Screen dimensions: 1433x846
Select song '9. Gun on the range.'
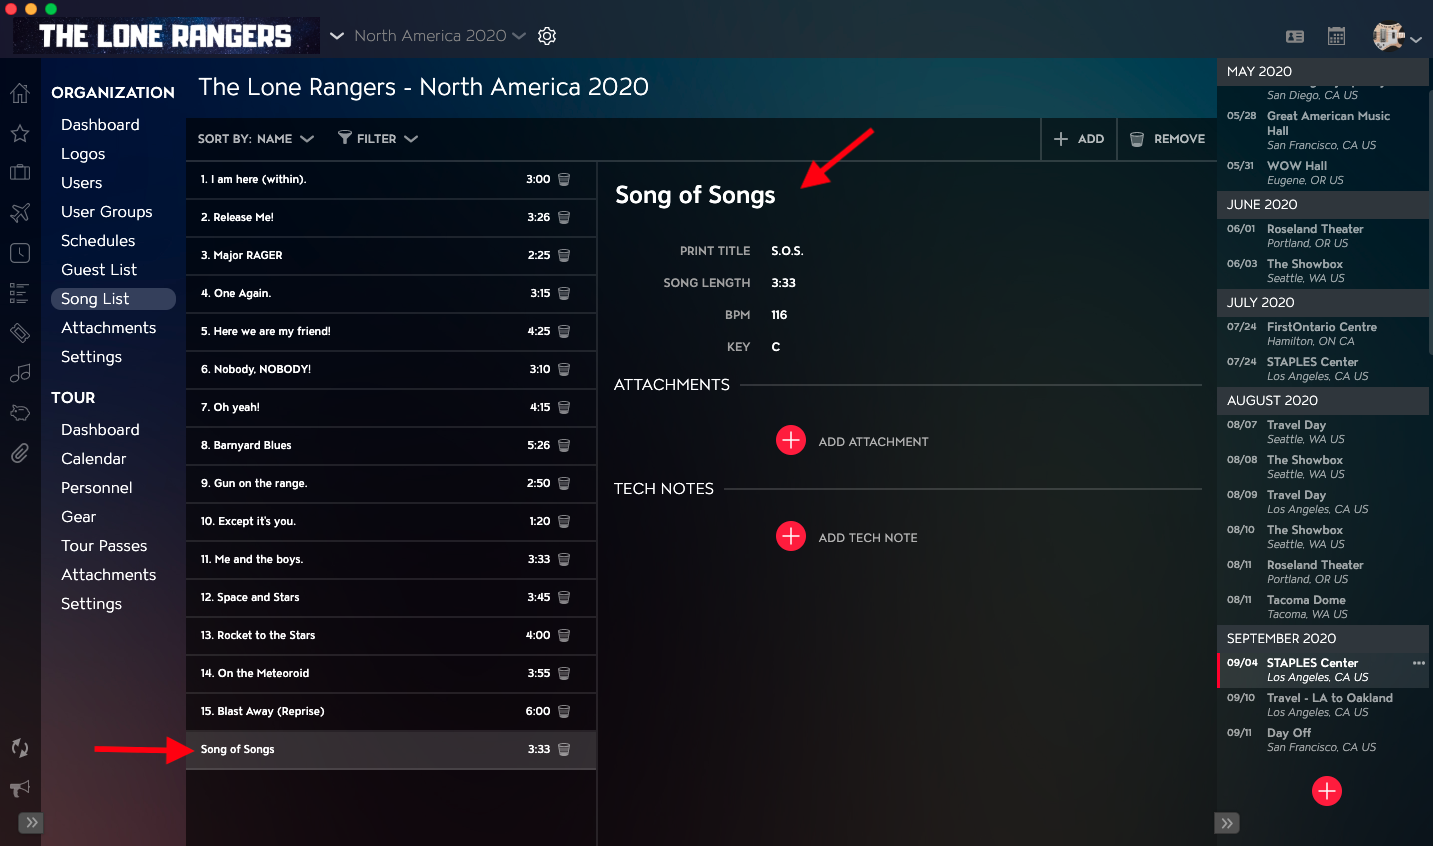pos(391,483)
